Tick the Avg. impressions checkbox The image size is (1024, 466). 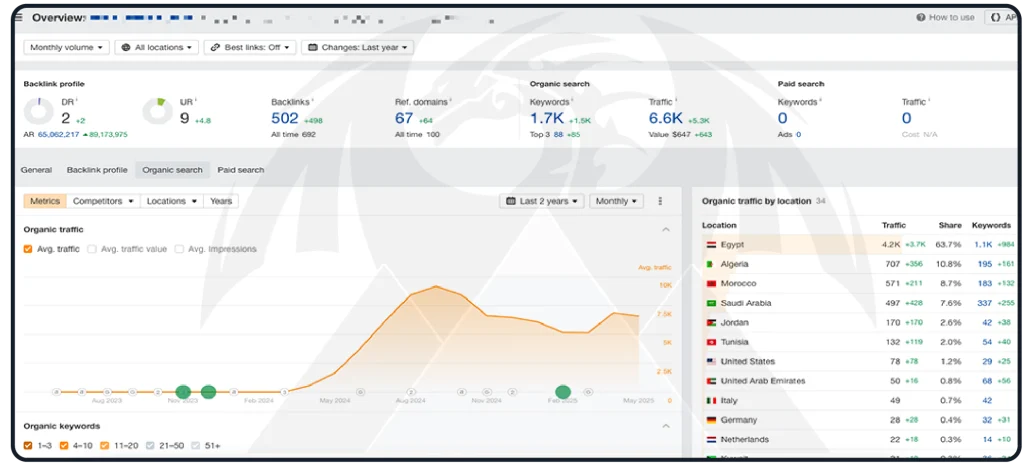179,249
